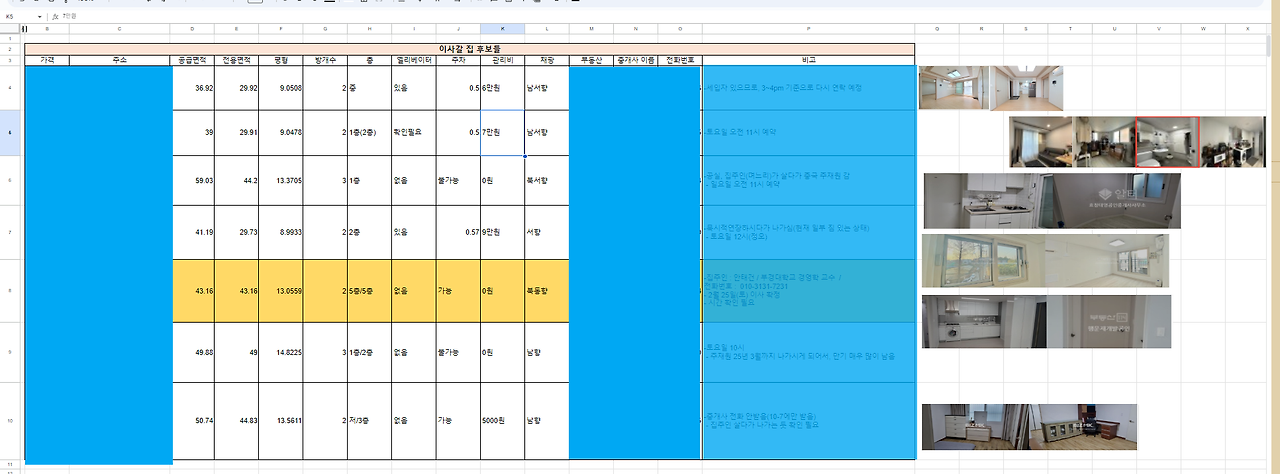
Task: Click the title cell '이사갈 집 후보들'
Action: pos(470,48)
